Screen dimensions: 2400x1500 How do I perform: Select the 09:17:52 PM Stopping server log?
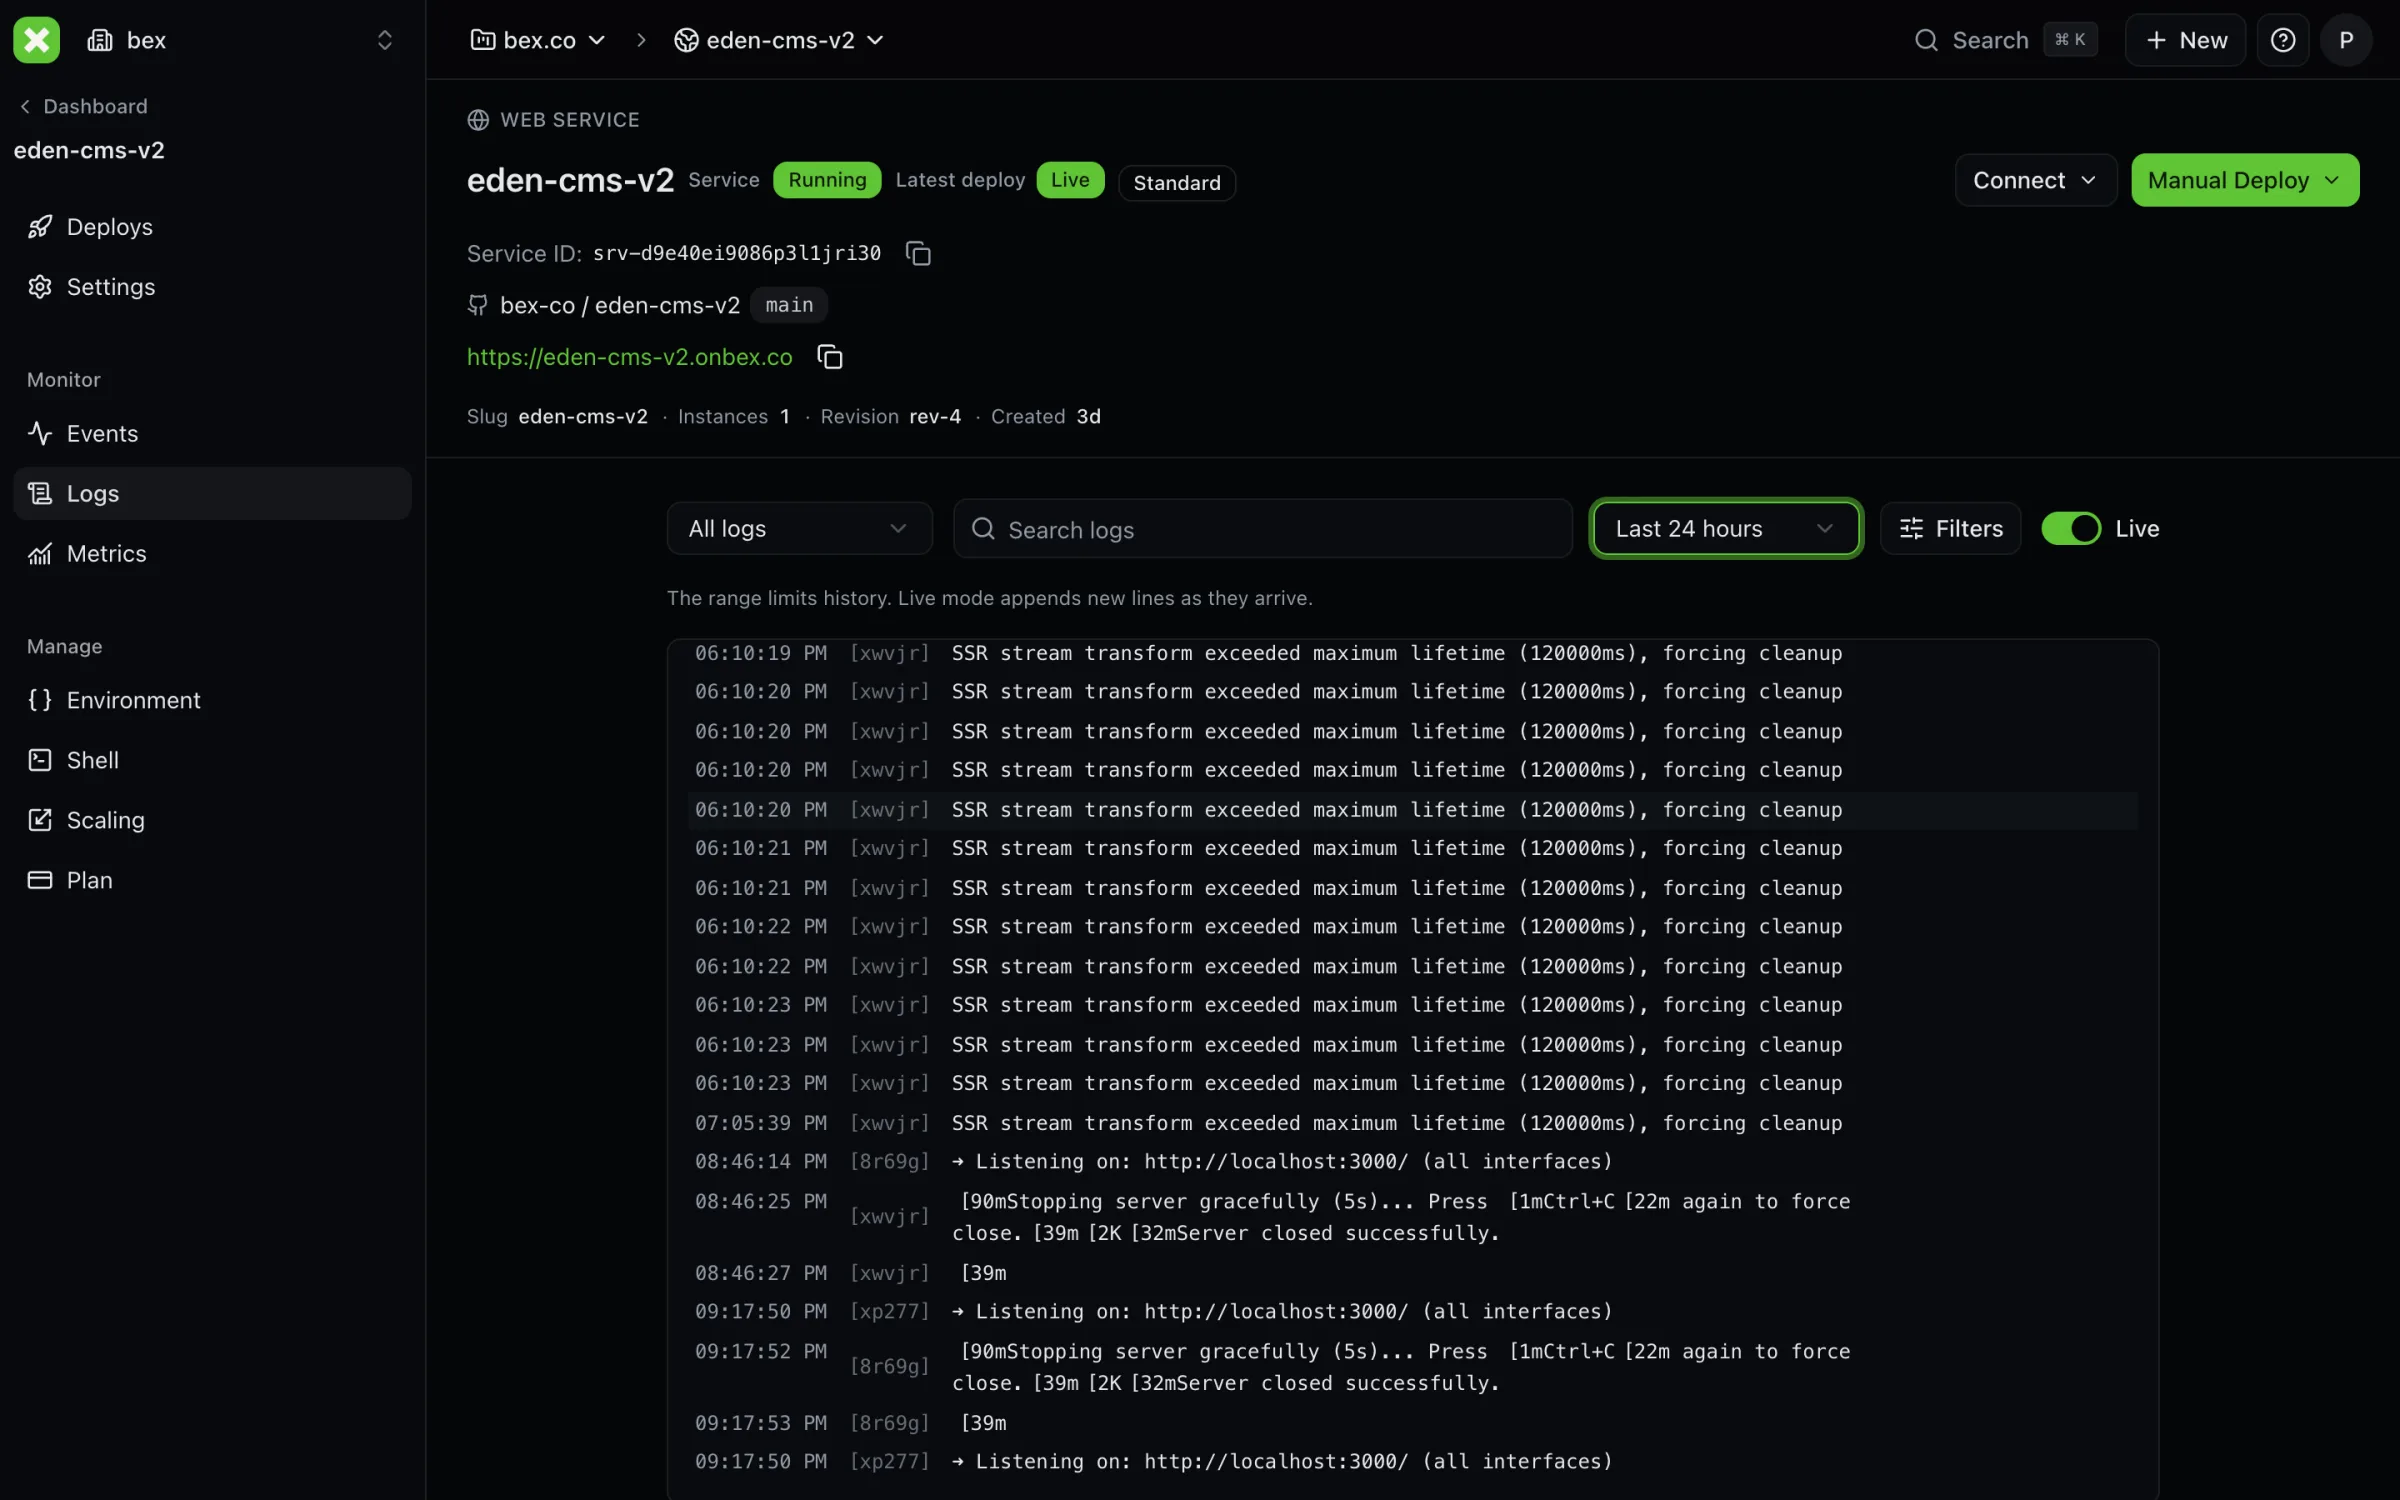click(x=1412, y=1367)
